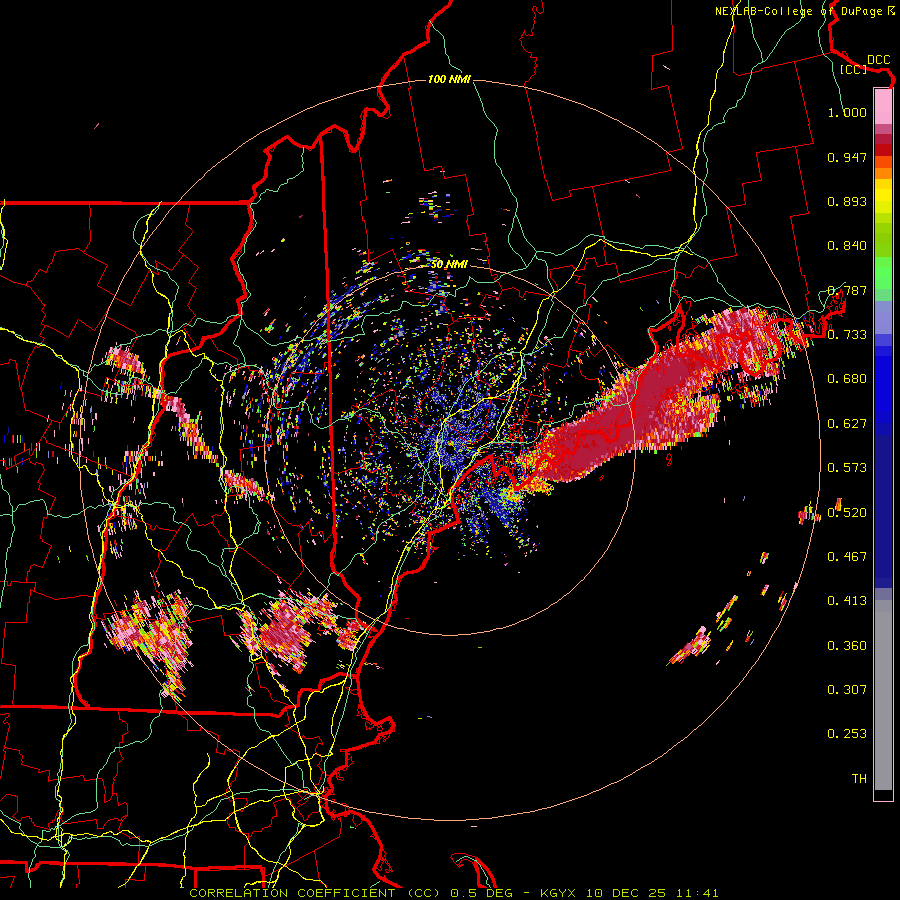Click the 0.680 color scale label
The width and height of the screenshot is (900, 900).
(847, 379)
